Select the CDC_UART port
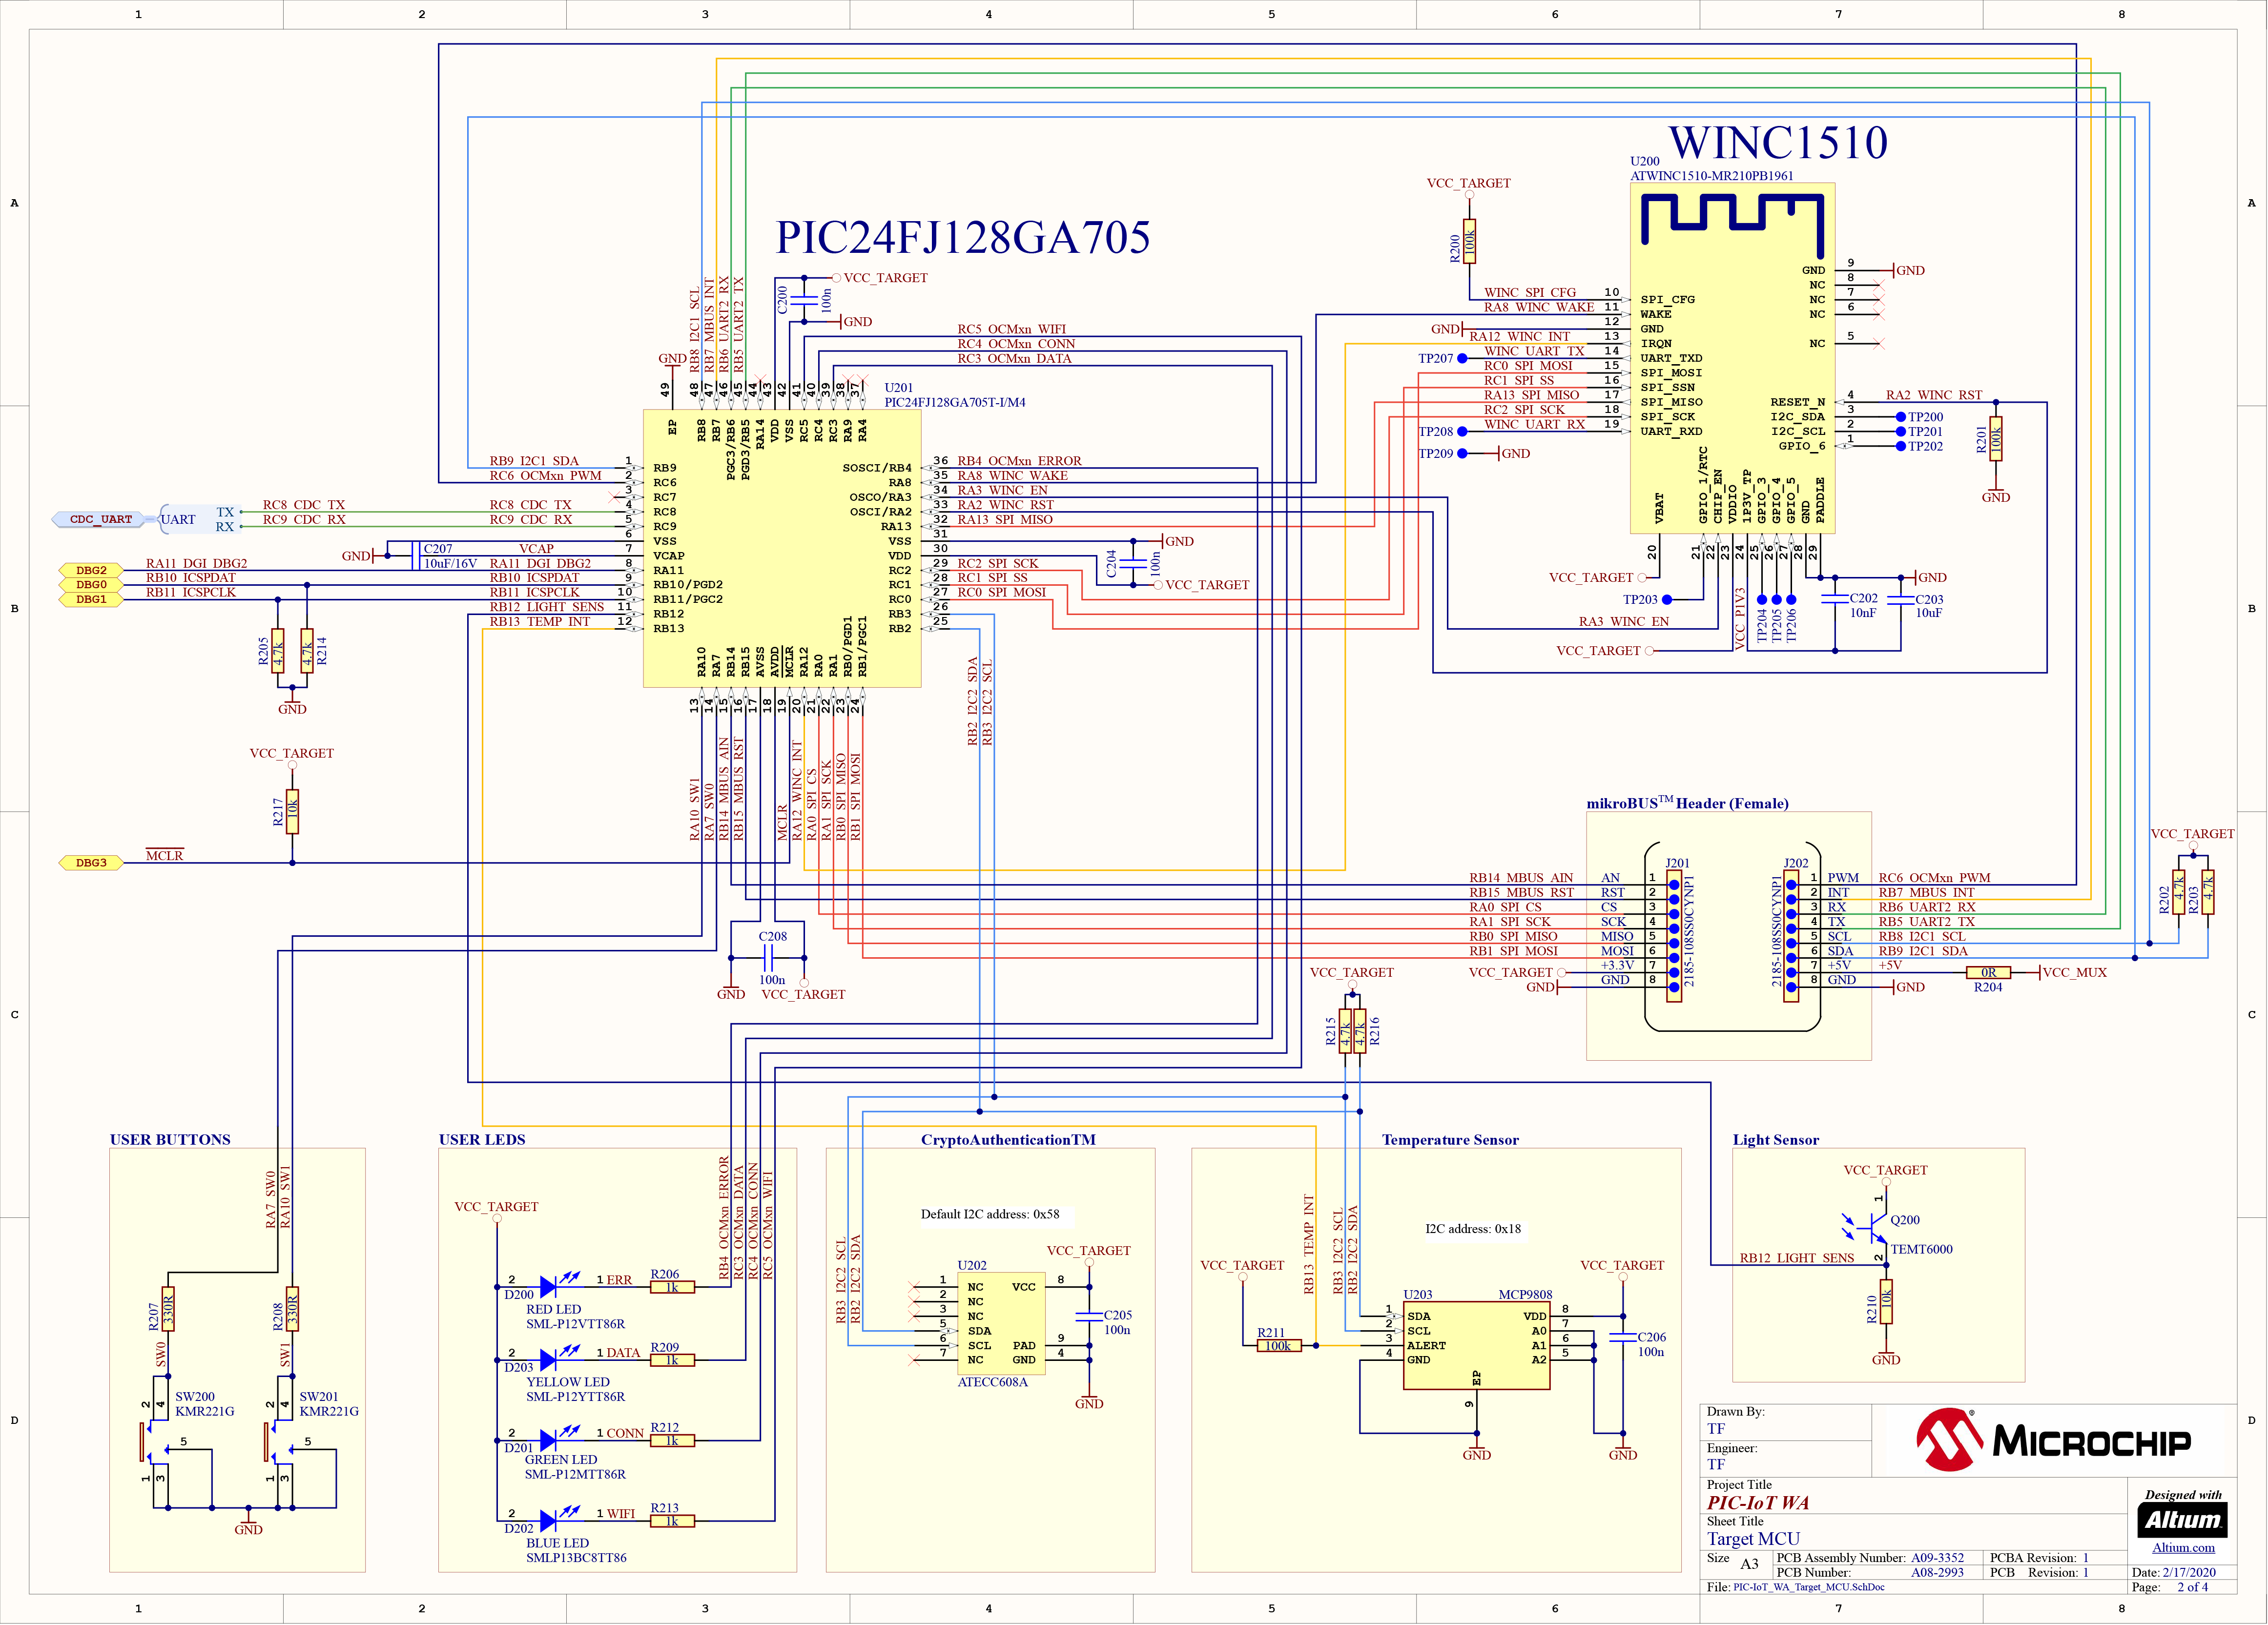Screen dimensions: 2268x1625 tap(98, 519)
